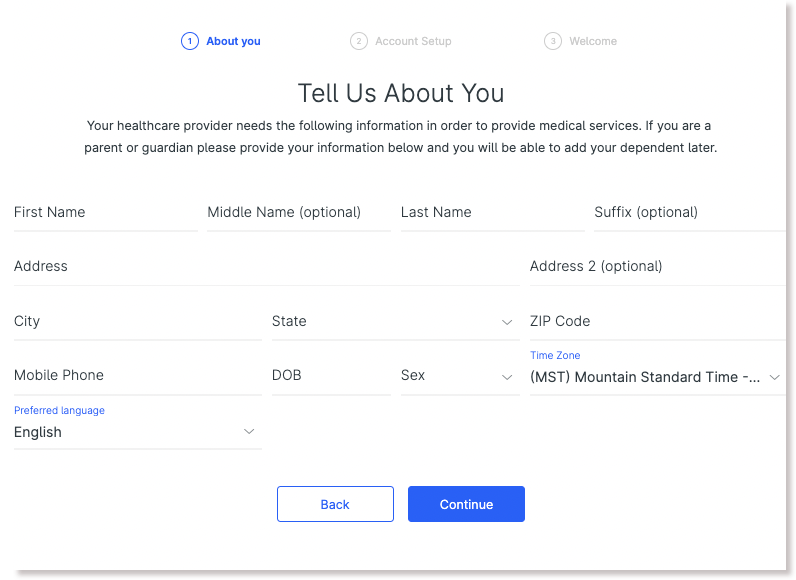Screen dimensions: 796x580
Task: Click the step 3 circle icon
Action: 553,41
